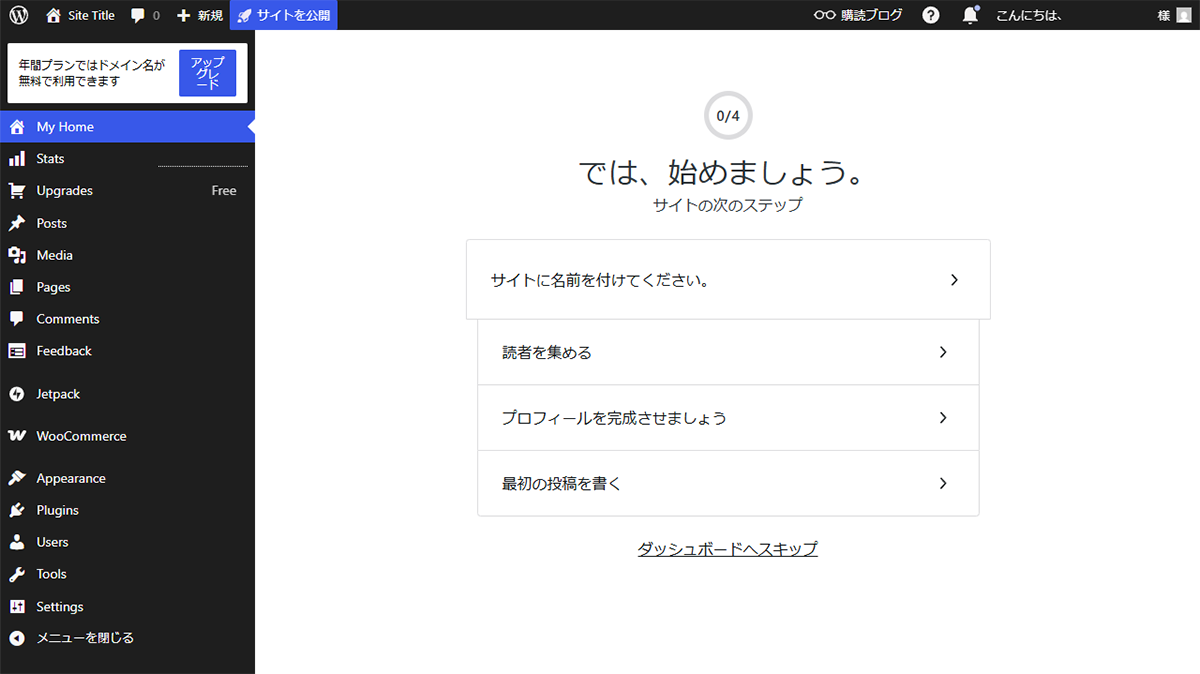Click the Settings sliders icon
Viewport: 1200px width, 674px height.
click(x=17, y=607)
